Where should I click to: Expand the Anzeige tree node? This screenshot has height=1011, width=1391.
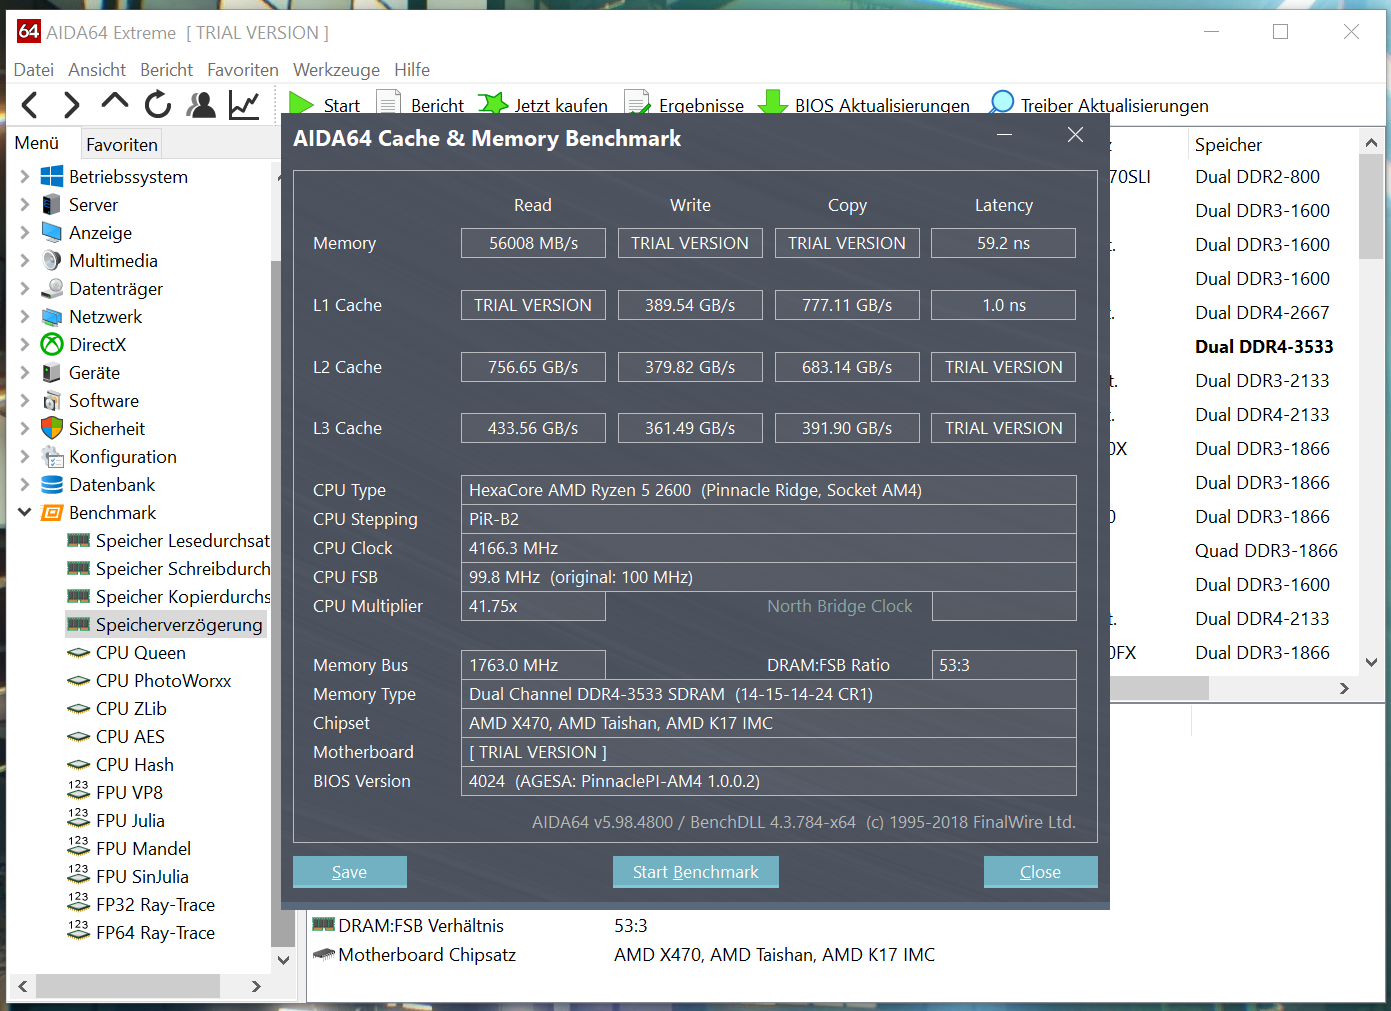[25, 233]
